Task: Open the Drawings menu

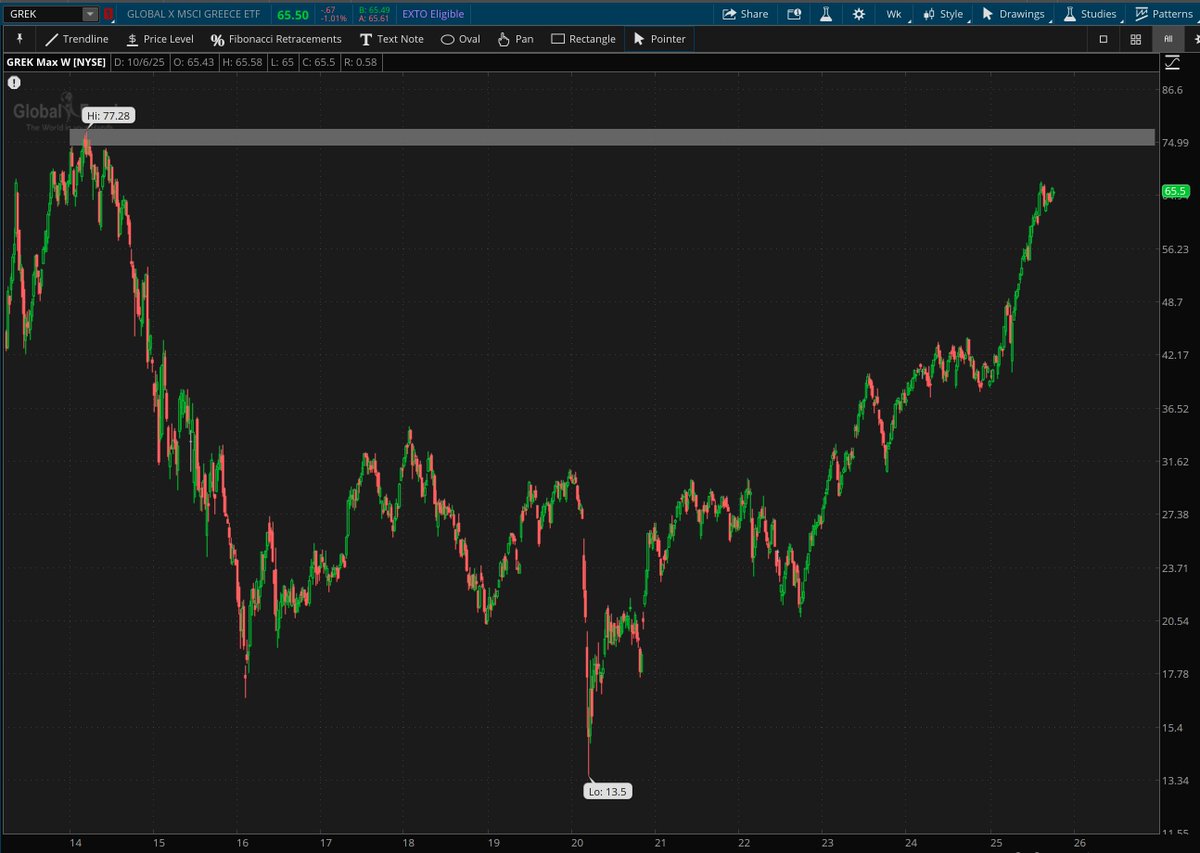Action: [1013, 14]
